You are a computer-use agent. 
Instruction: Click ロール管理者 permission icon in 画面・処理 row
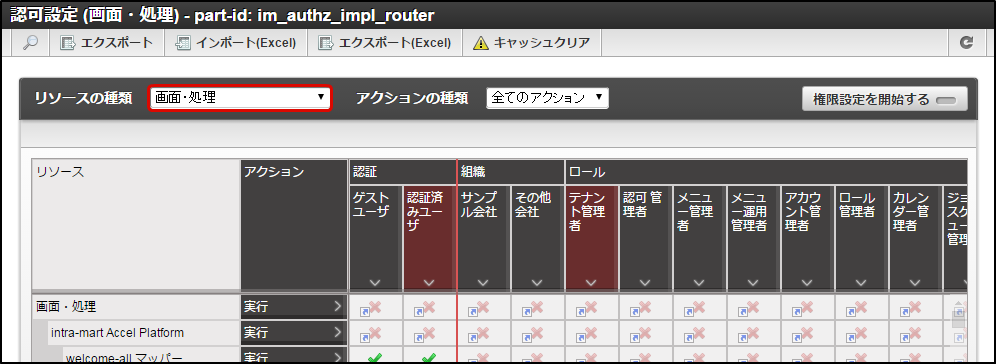[x=857, y=308]
